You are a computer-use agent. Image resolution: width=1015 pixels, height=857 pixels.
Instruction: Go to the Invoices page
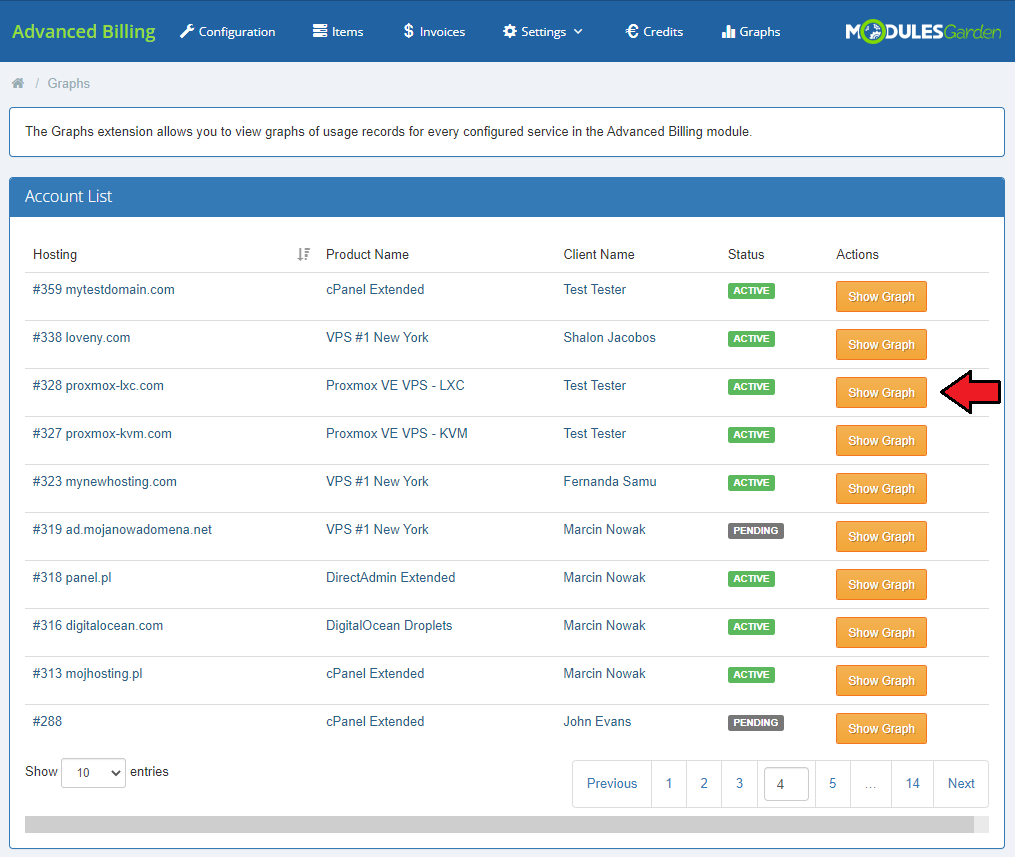(x=434, y=31)
